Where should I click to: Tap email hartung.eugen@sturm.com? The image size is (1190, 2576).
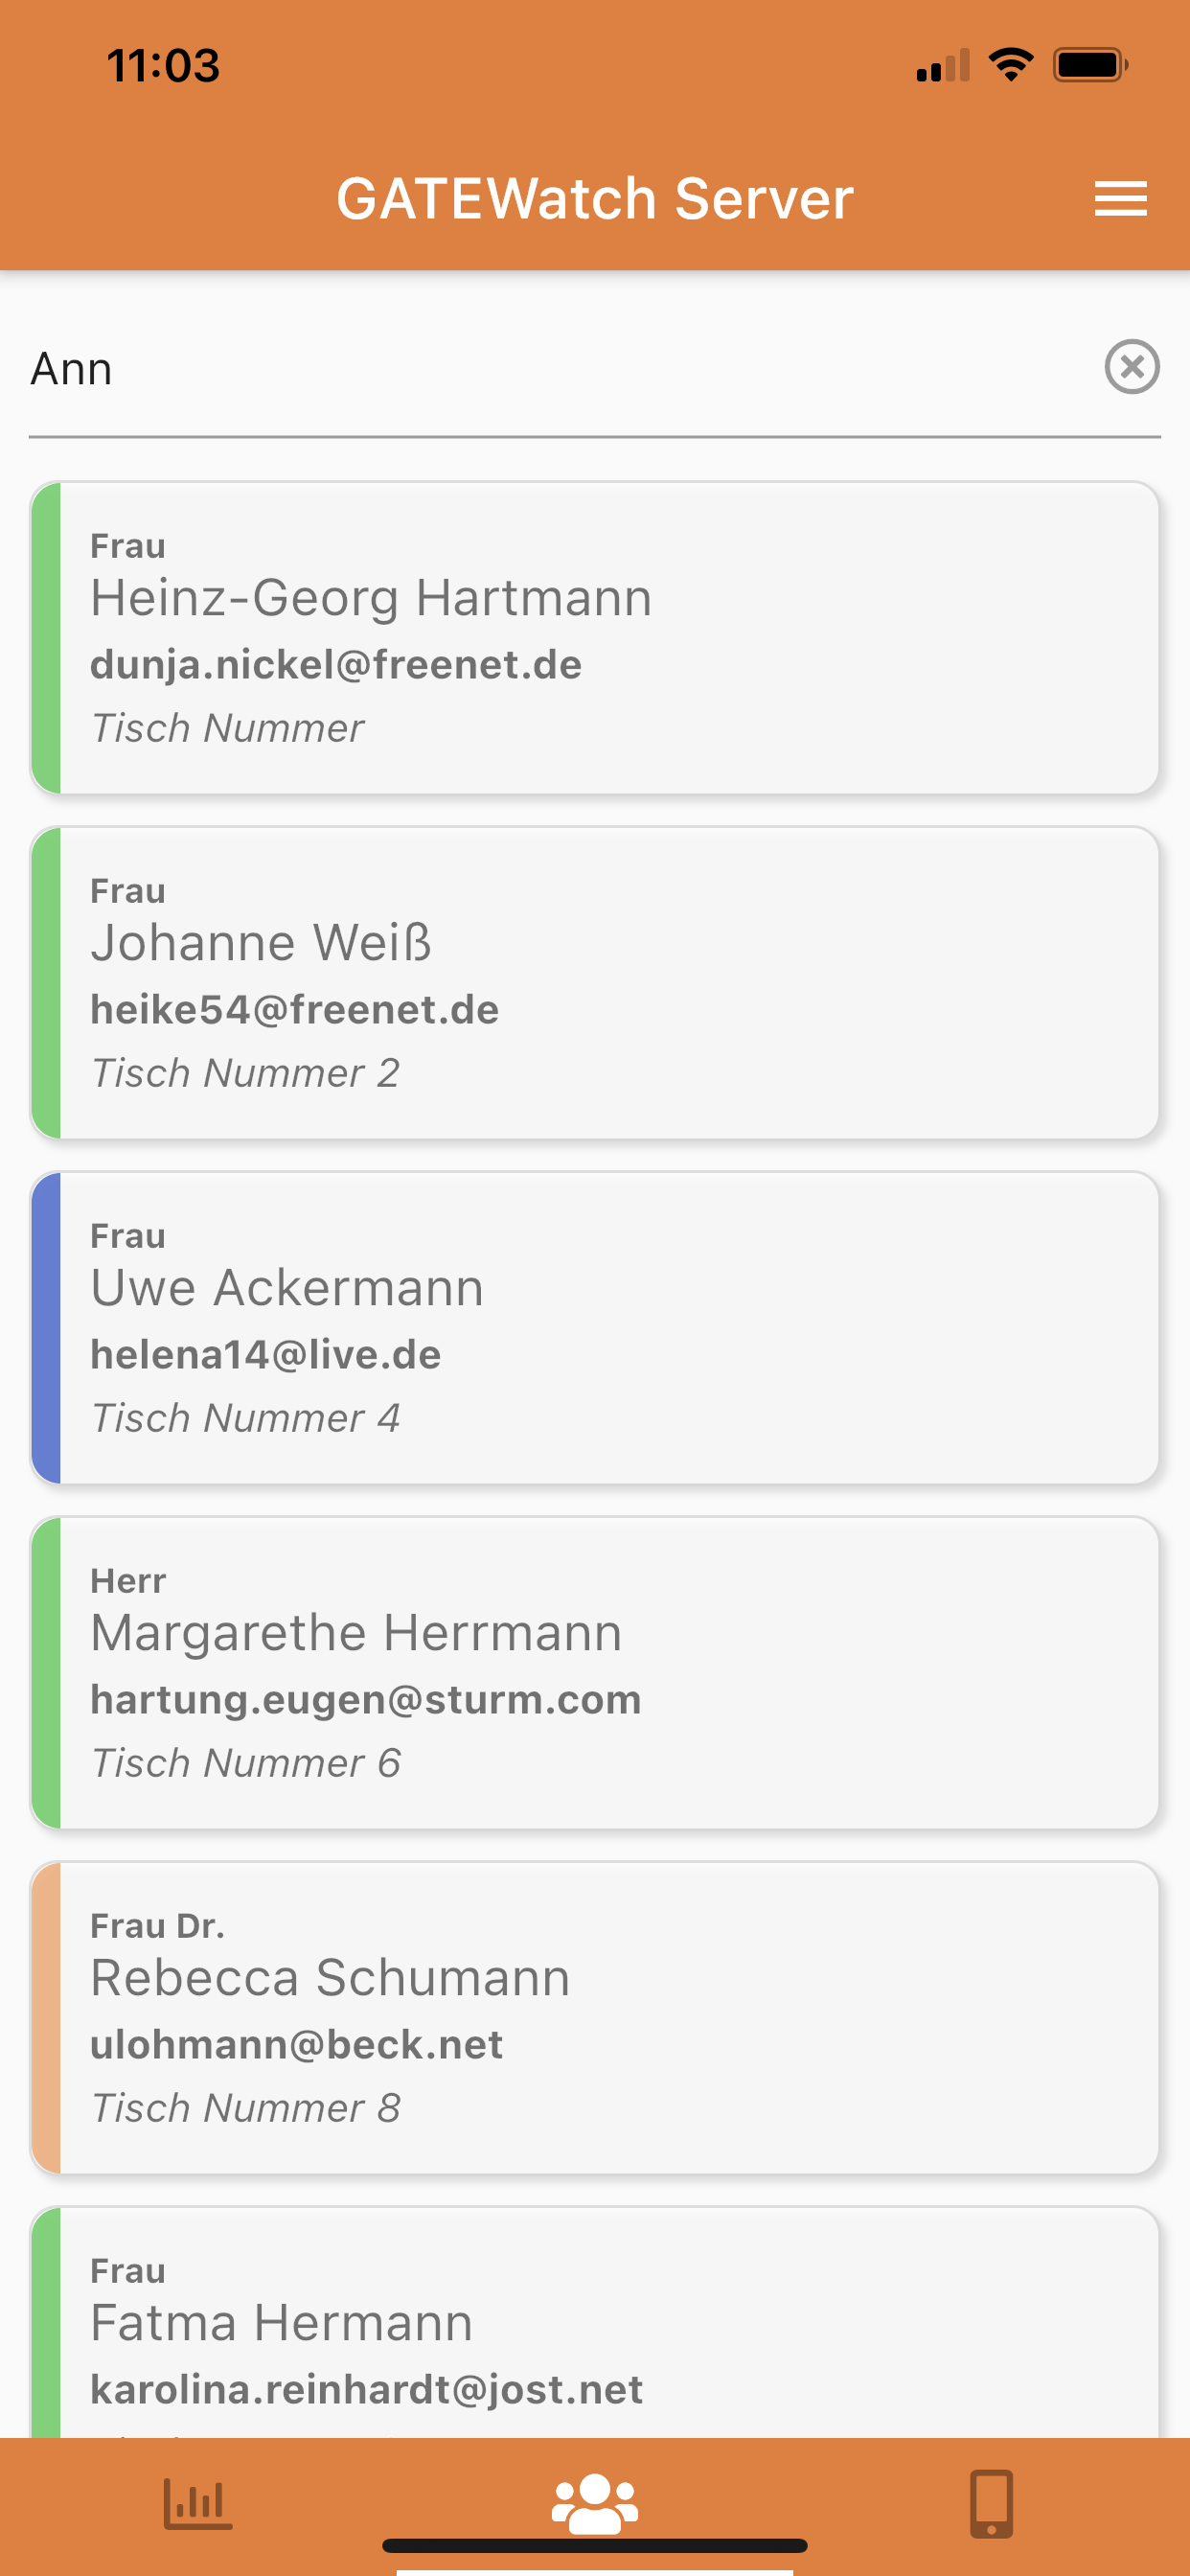point(366,1700)
